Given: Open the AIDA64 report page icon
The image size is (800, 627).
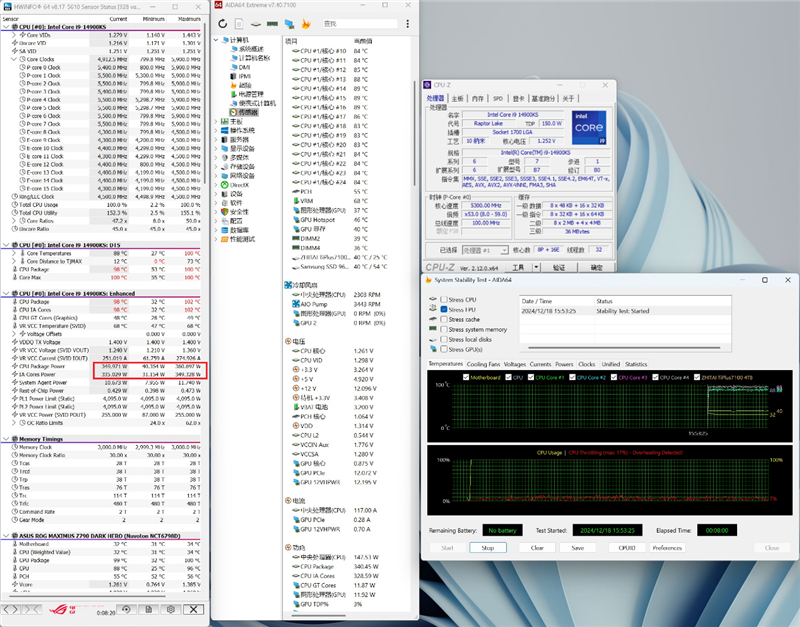Looking at the screenshot, I should click(239, 24).
